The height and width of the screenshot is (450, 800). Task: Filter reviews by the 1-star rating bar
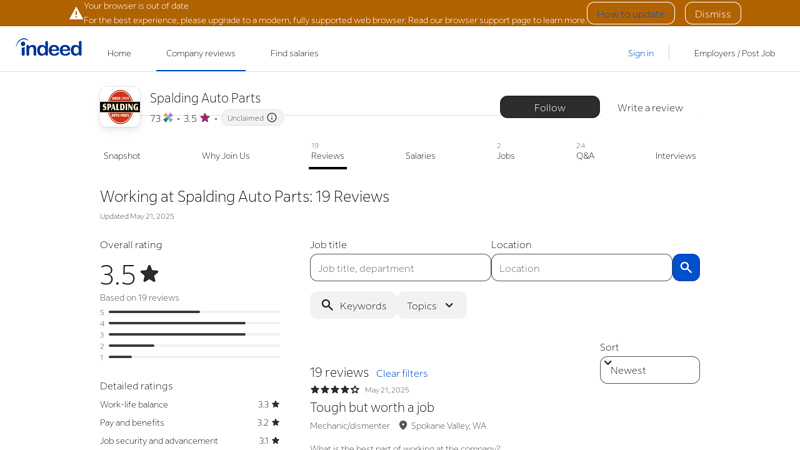(x=190, y=357)
